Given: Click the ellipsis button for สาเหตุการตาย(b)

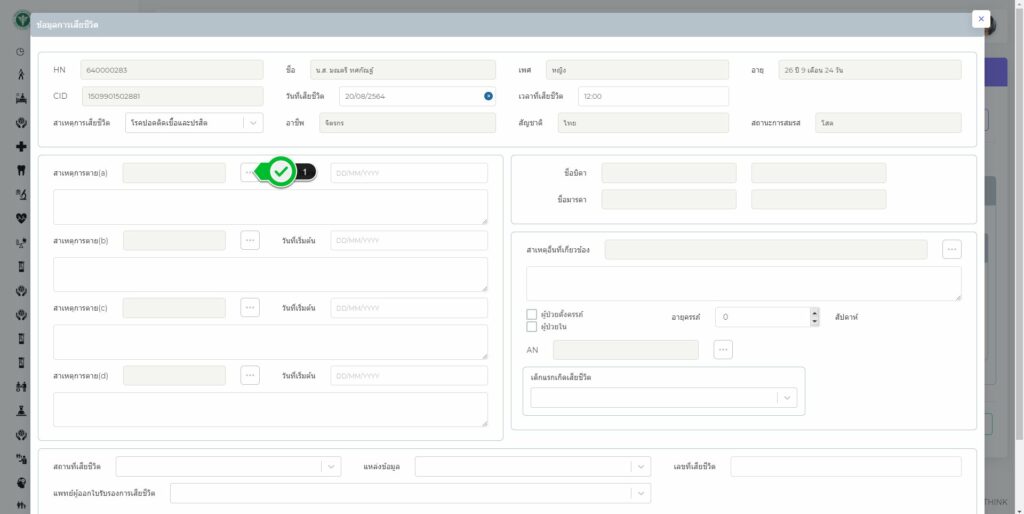Looking at the screenshot, I should click(x=250, y=240).
